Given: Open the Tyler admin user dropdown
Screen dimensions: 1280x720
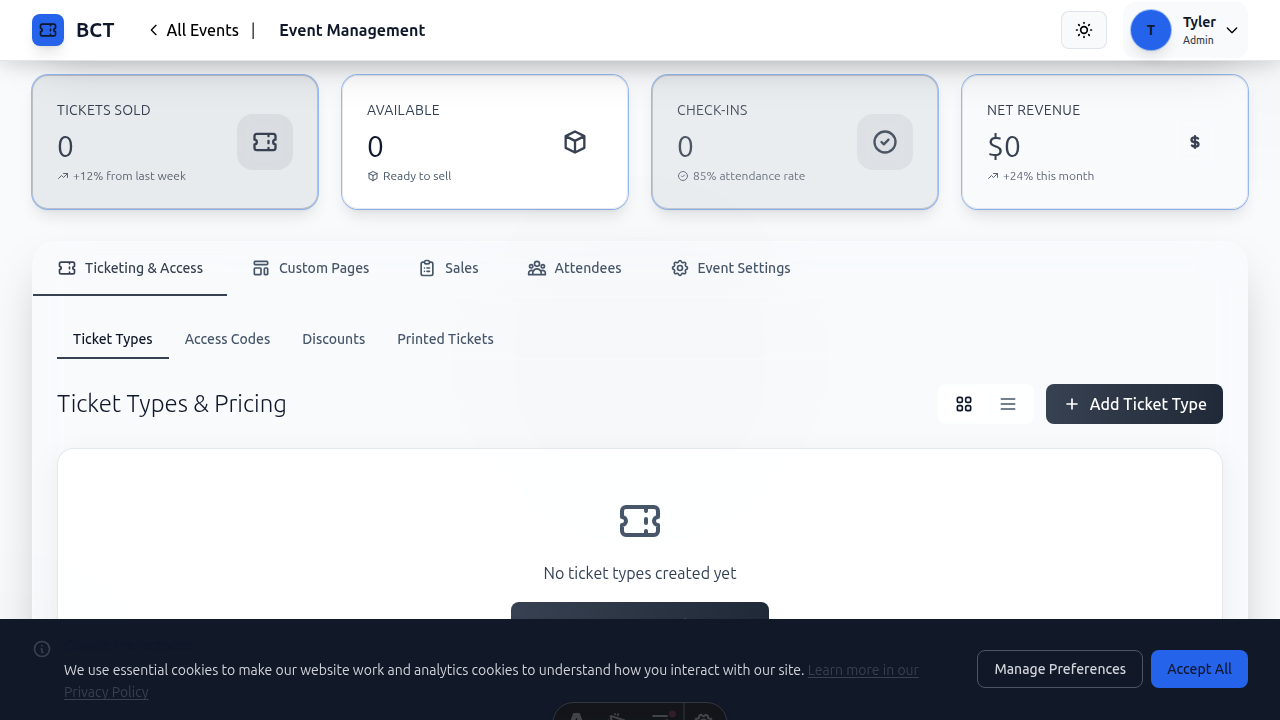Looking at the screenshot, I should (x=1231, y=31).
